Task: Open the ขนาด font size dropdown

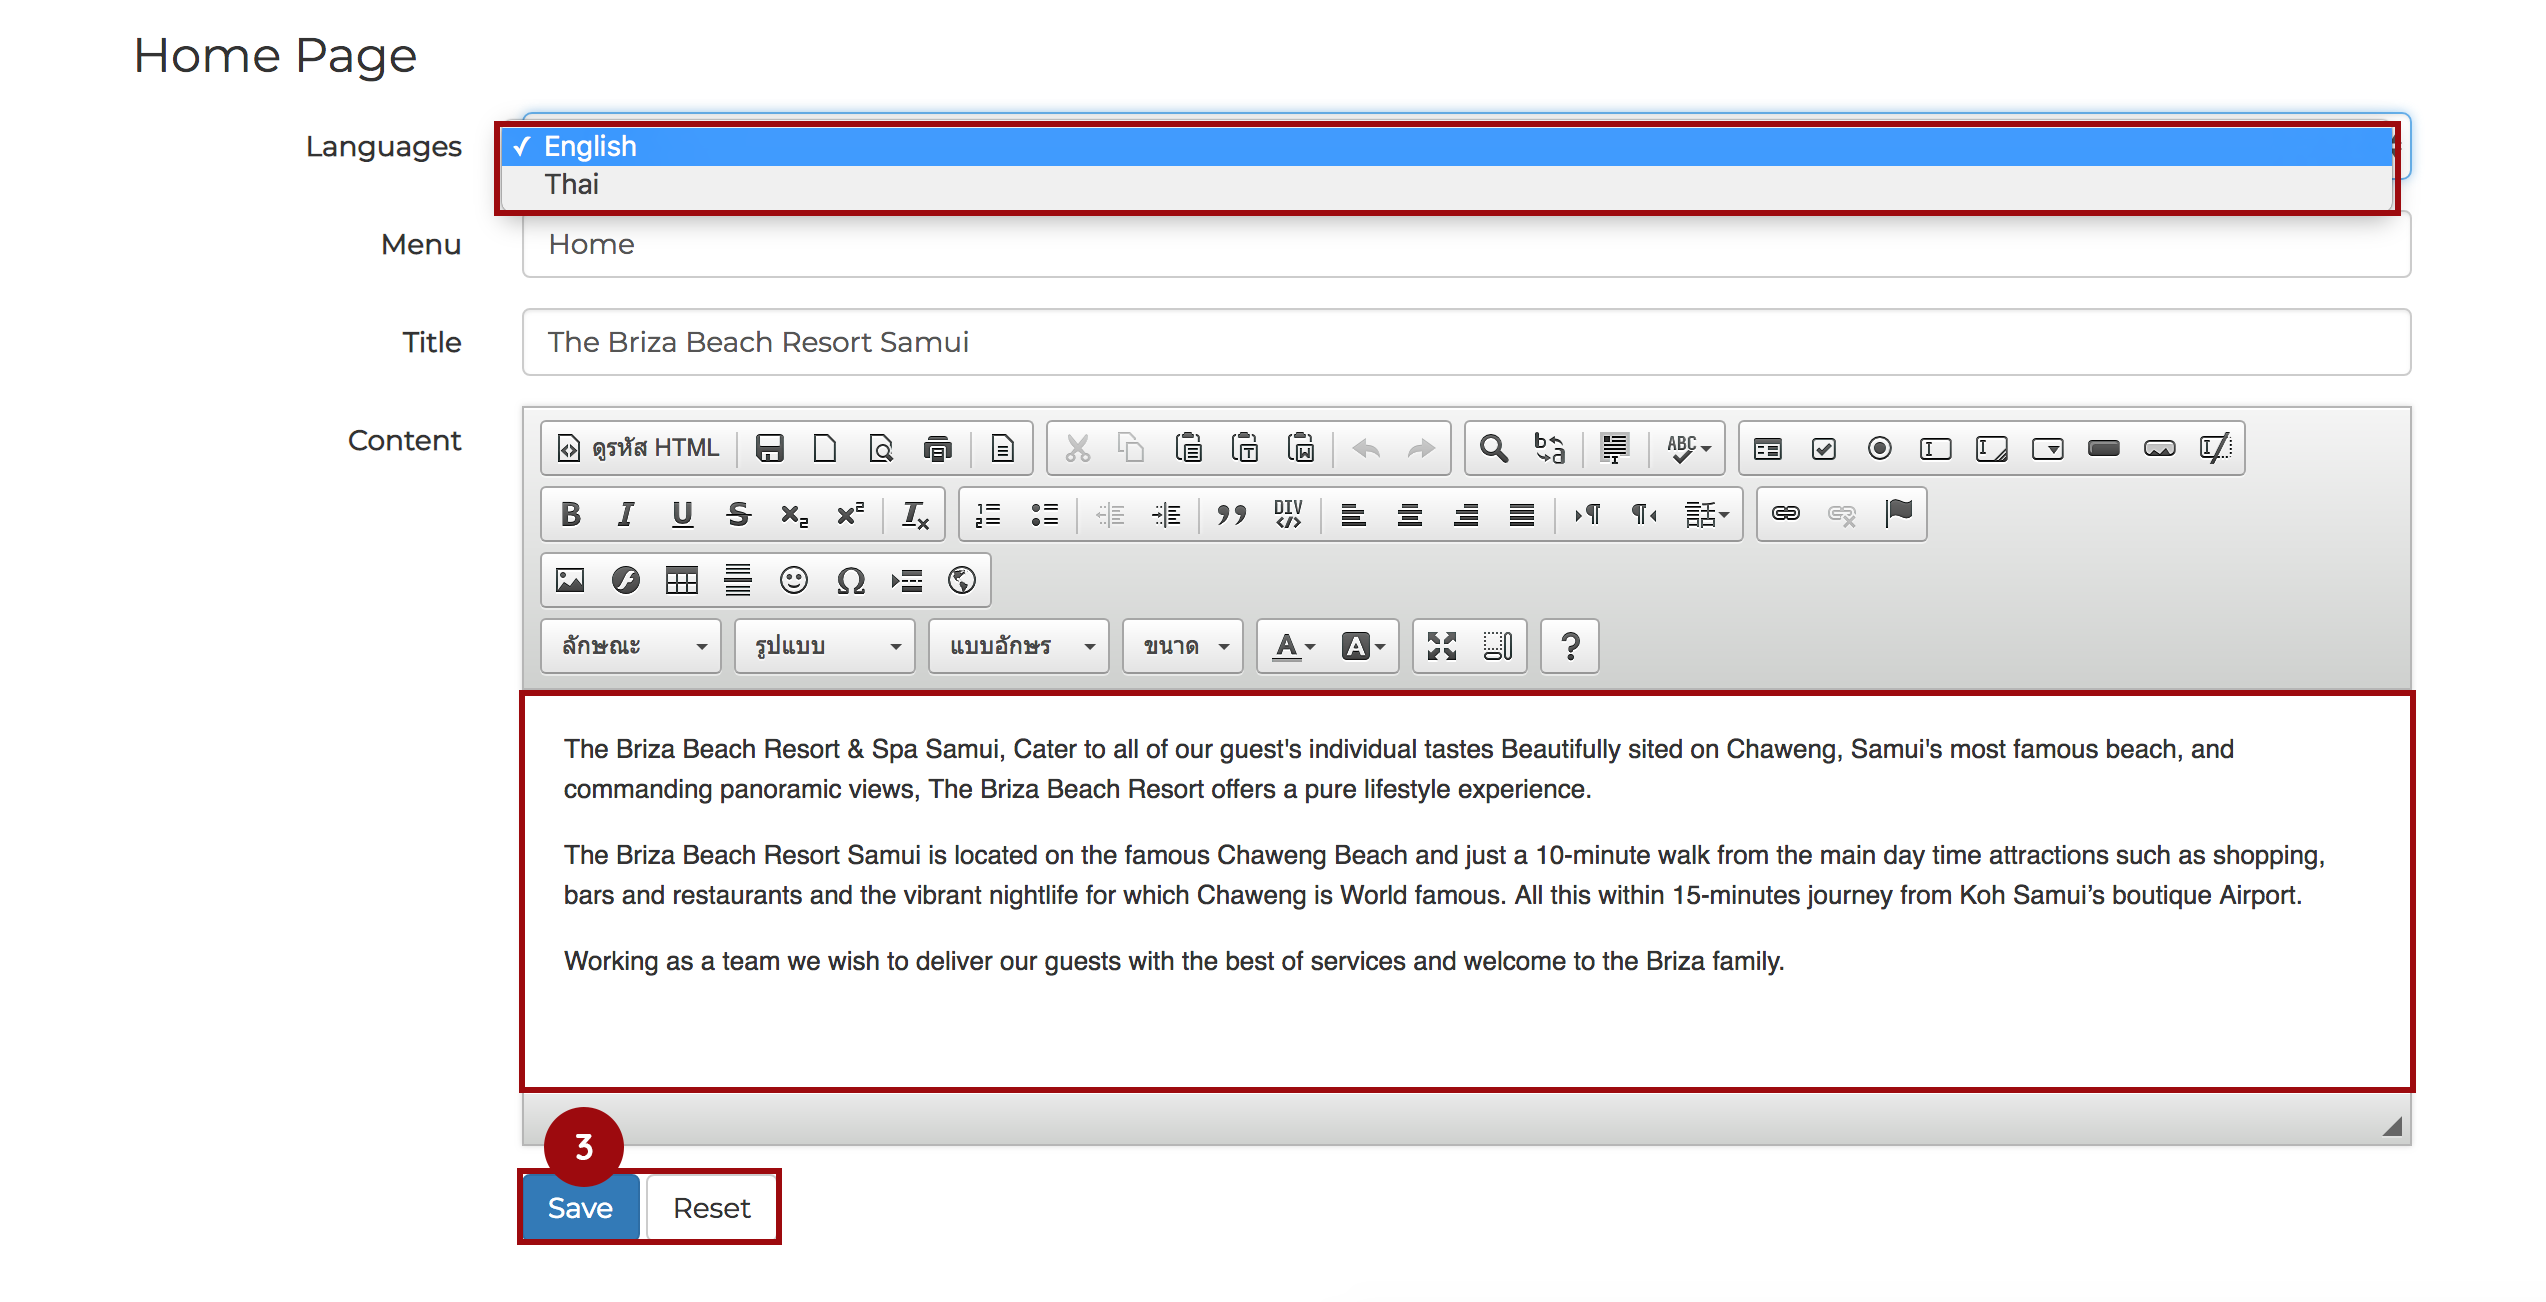Action: click(x=1183, y=646)
